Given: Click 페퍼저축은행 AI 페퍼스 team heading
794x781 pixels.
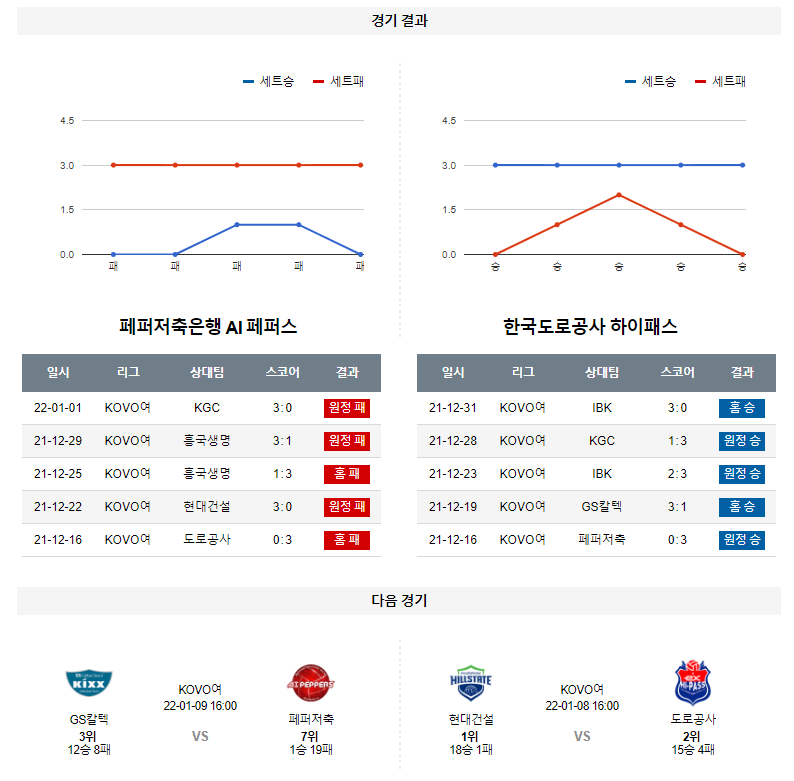Looking at the screenshot, I should (208, 327).
